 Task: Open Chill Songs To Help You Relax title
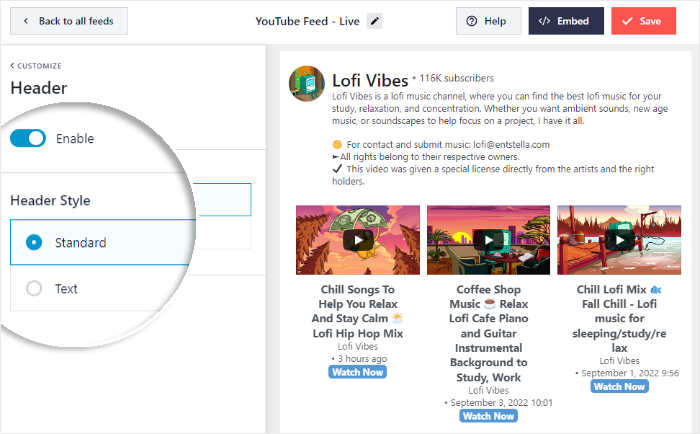coord(357,311)
